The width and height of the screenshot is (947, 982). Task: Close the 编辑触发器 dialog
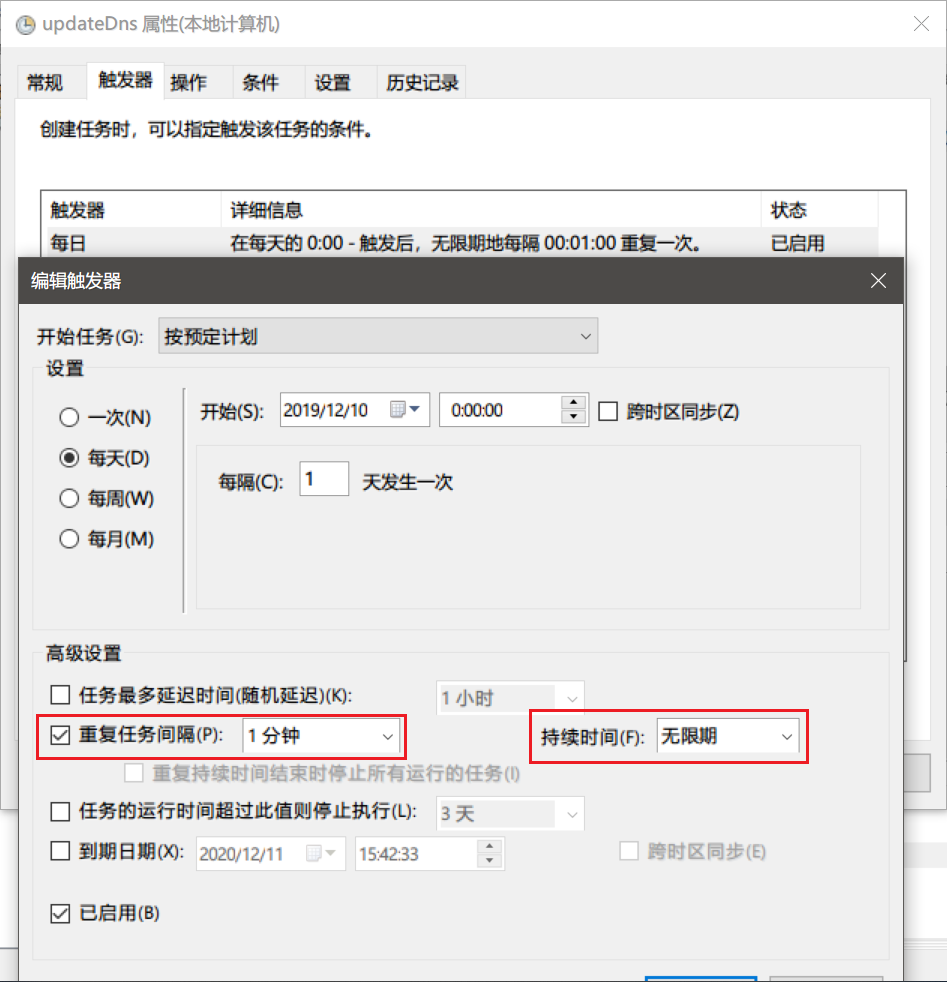(878, 280)
